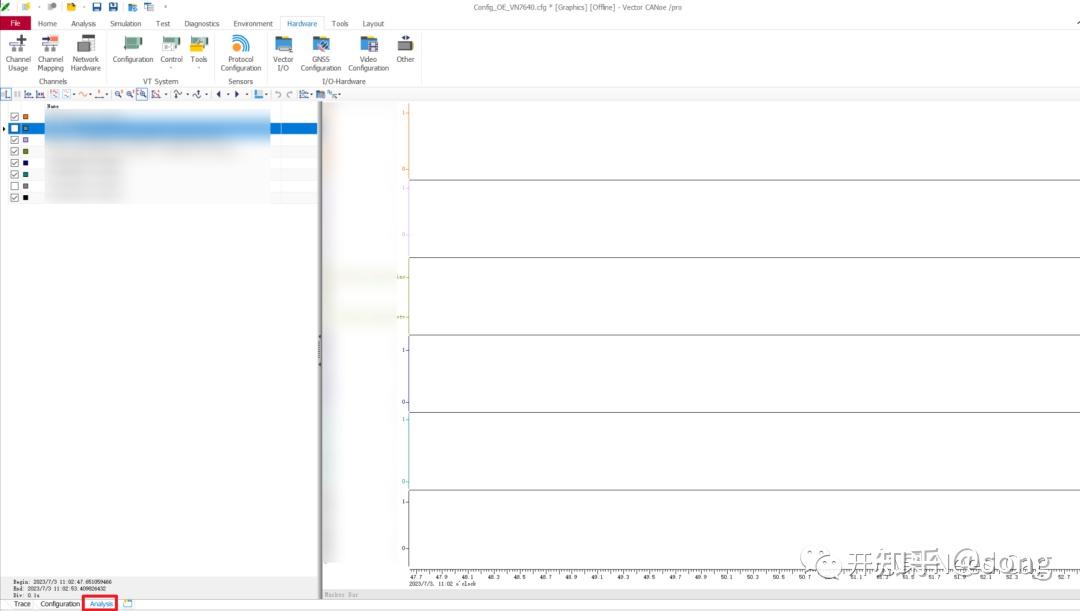
Task: Open VT System Configuration
Action: 133,49
